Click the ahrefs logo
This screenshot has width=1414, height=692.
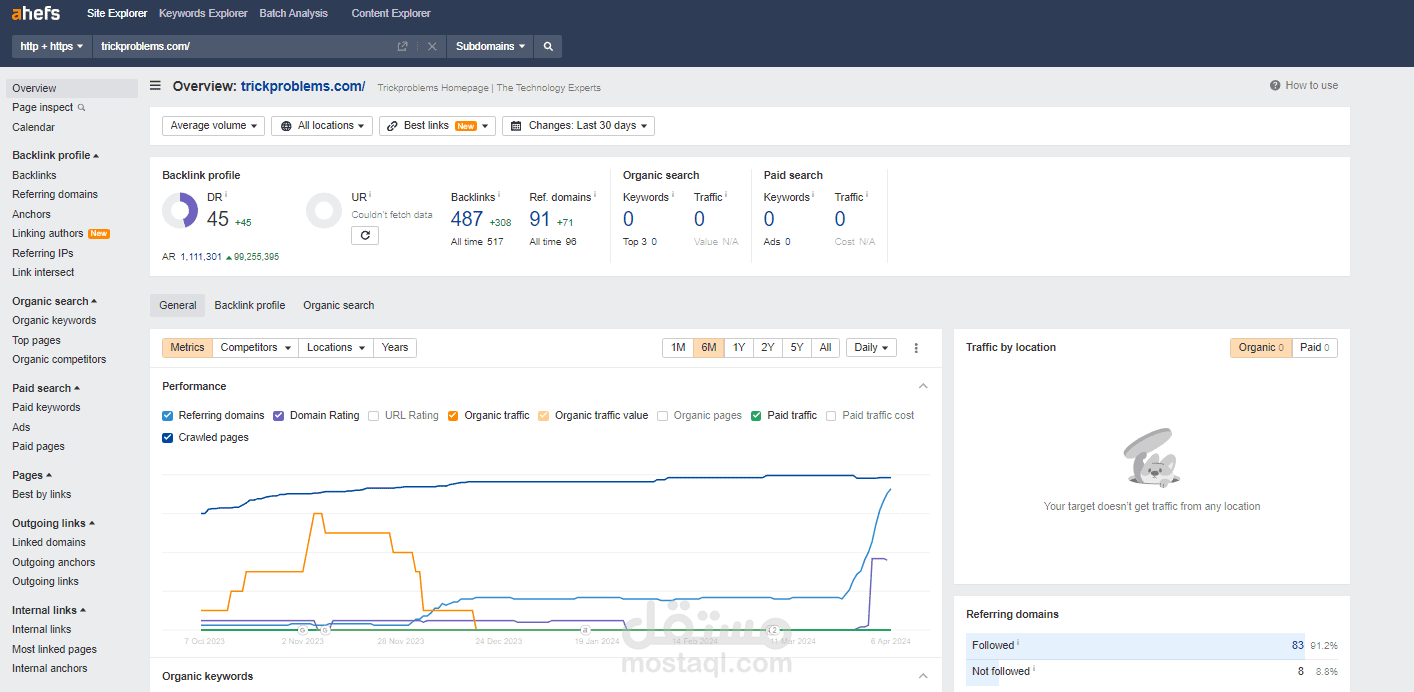[x=36, y=13]
